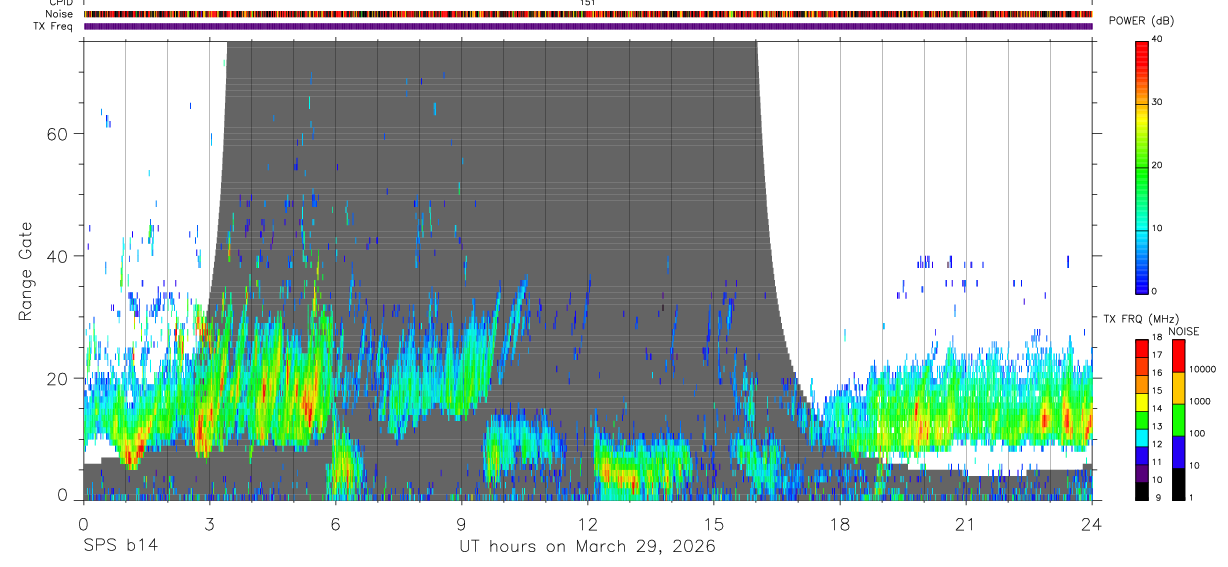The image size is (1228, 567).
Task: Click the 14 label on TX FRQ colorbar
Action: tap(1157, 409)
